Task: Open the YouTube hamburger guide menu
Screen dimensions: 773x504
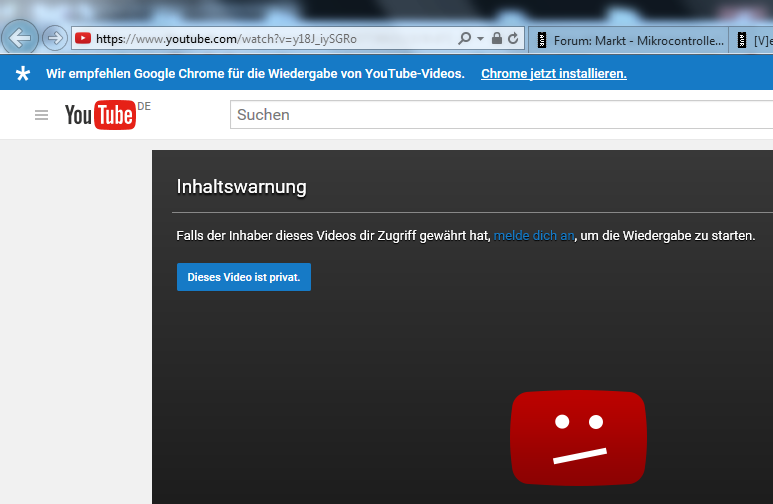Action: [41, 115]
